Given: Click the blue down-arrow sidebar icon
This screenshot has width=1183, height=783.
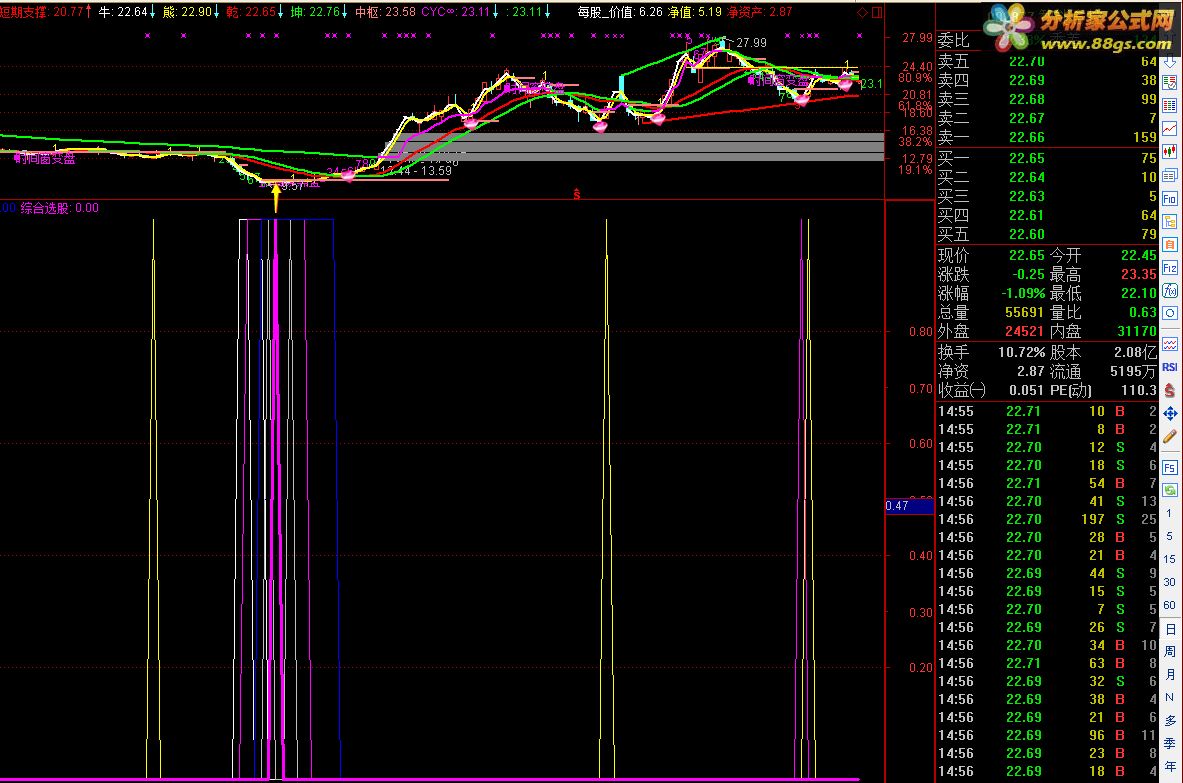Looking at the screenshot, I should (1169, 63).
